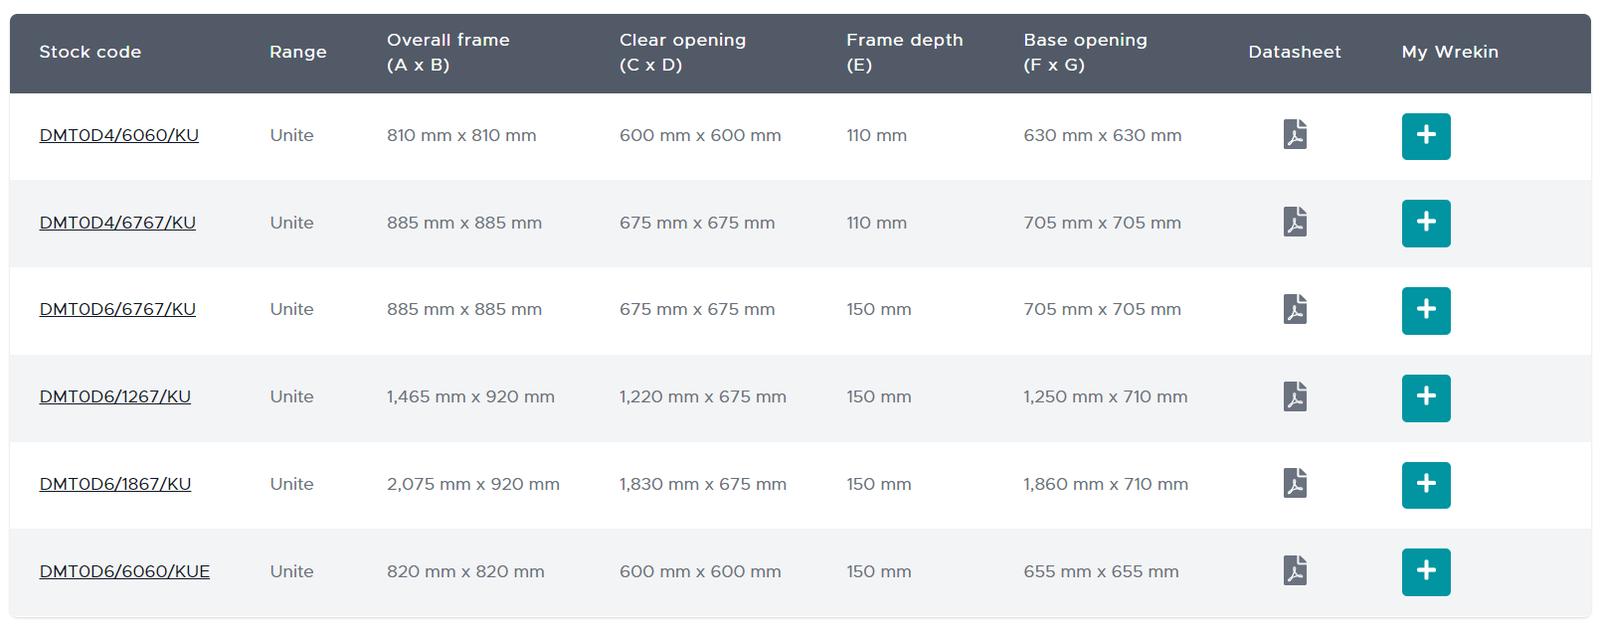This screenshot has height=623, width=1600.
Task: Follow the DMT0D4/6767/KU product link
Action: coord(117,222)
